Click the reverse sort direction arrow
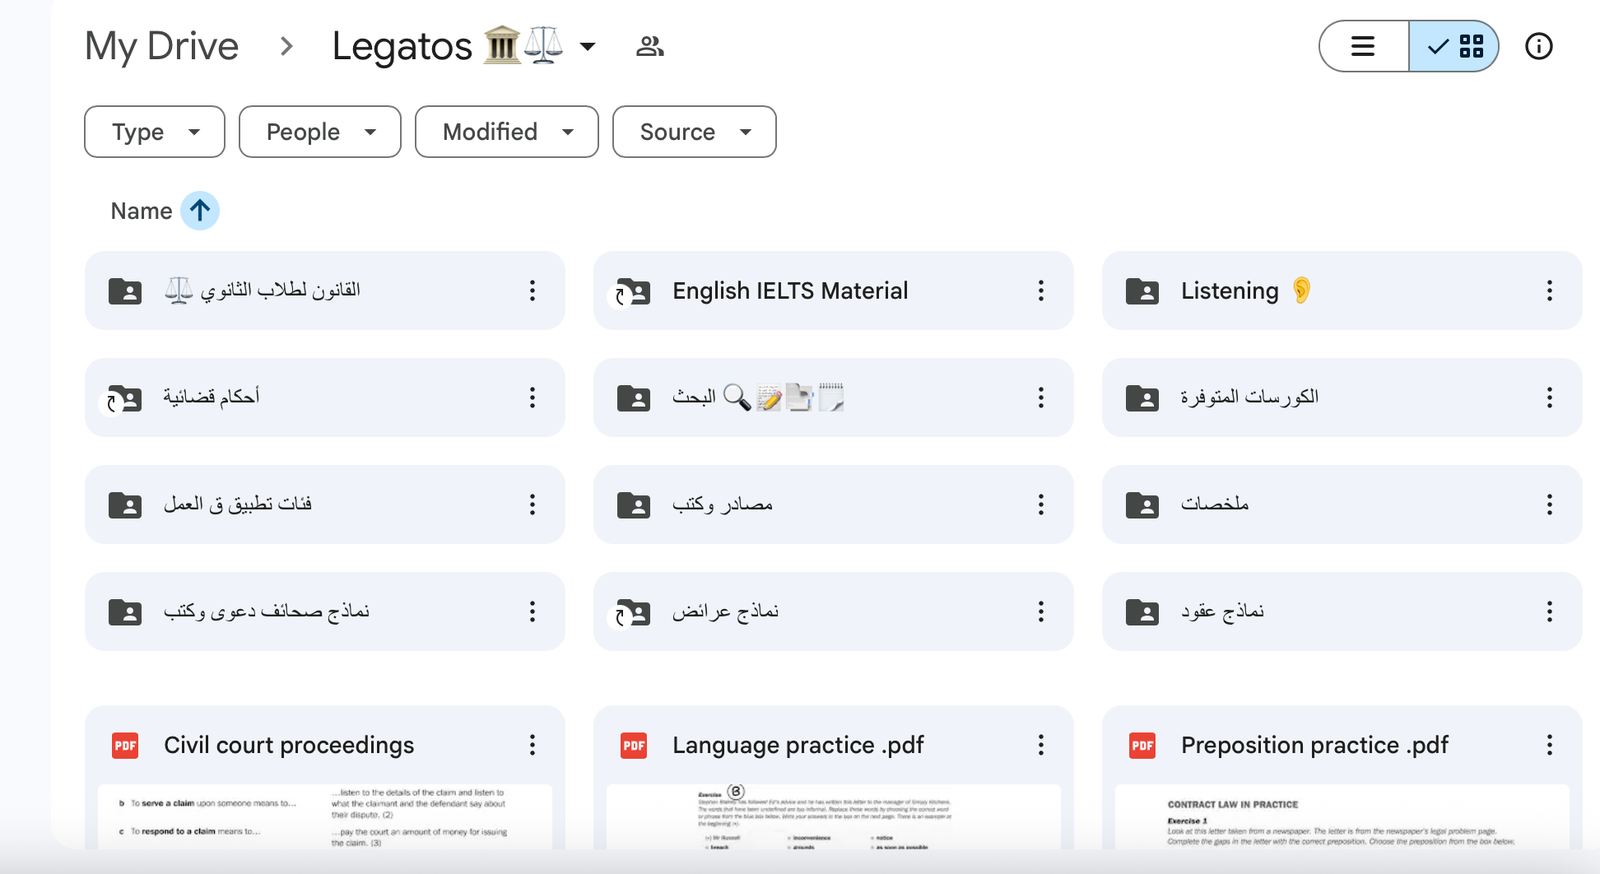This screenshot has height=874, width=1600. tap(200, 211)
